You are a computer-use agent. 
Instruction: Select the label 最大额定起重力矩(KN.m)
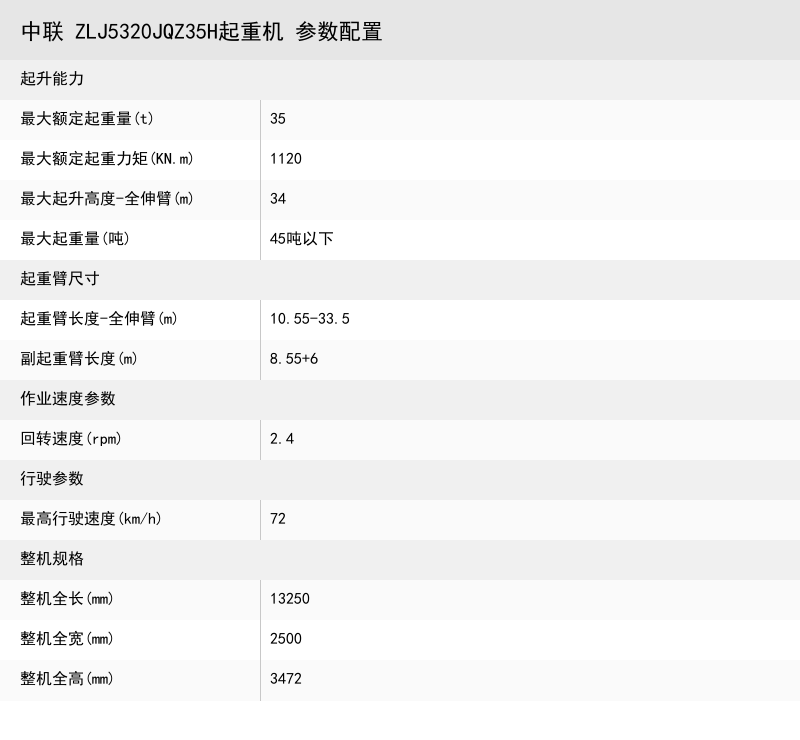(107, 159)
